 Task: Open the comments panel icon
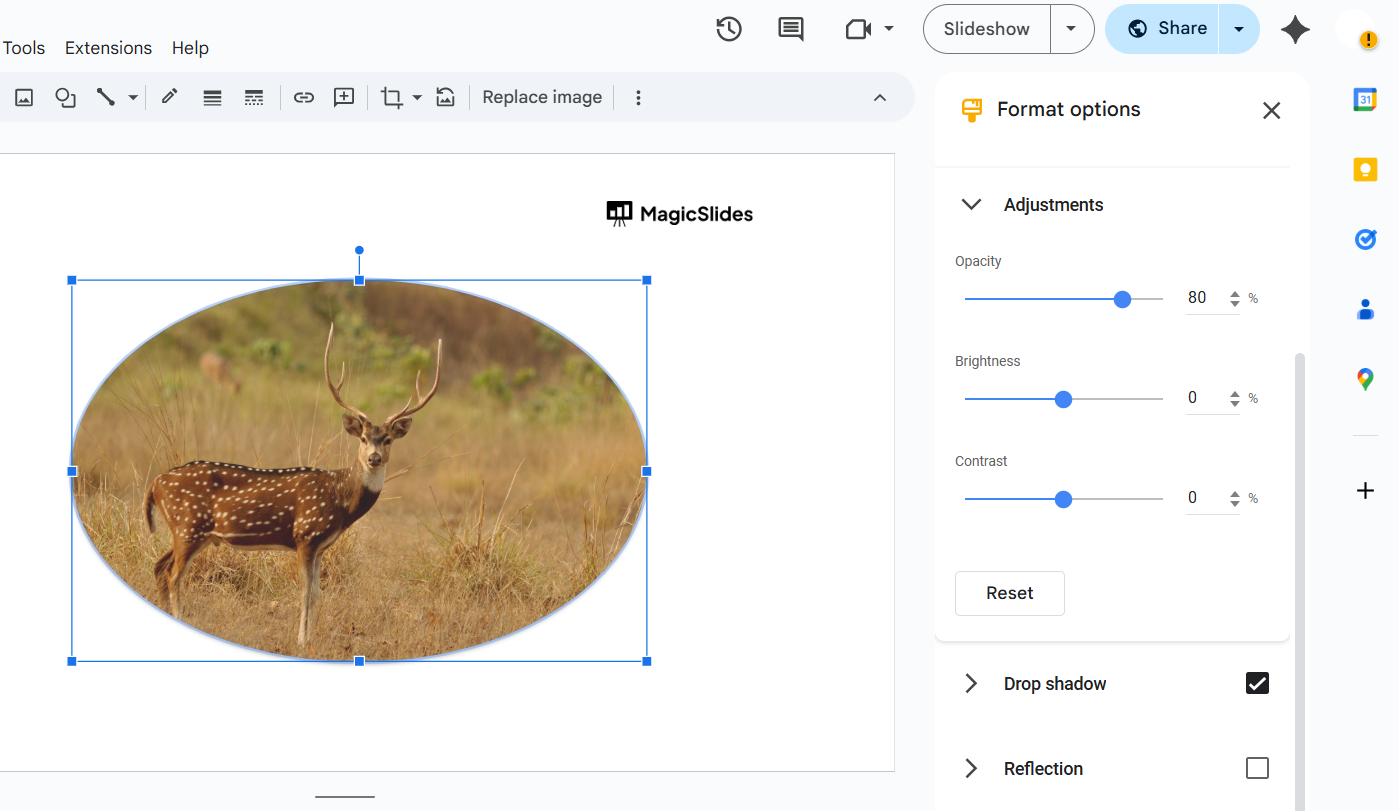pos(790,29)
